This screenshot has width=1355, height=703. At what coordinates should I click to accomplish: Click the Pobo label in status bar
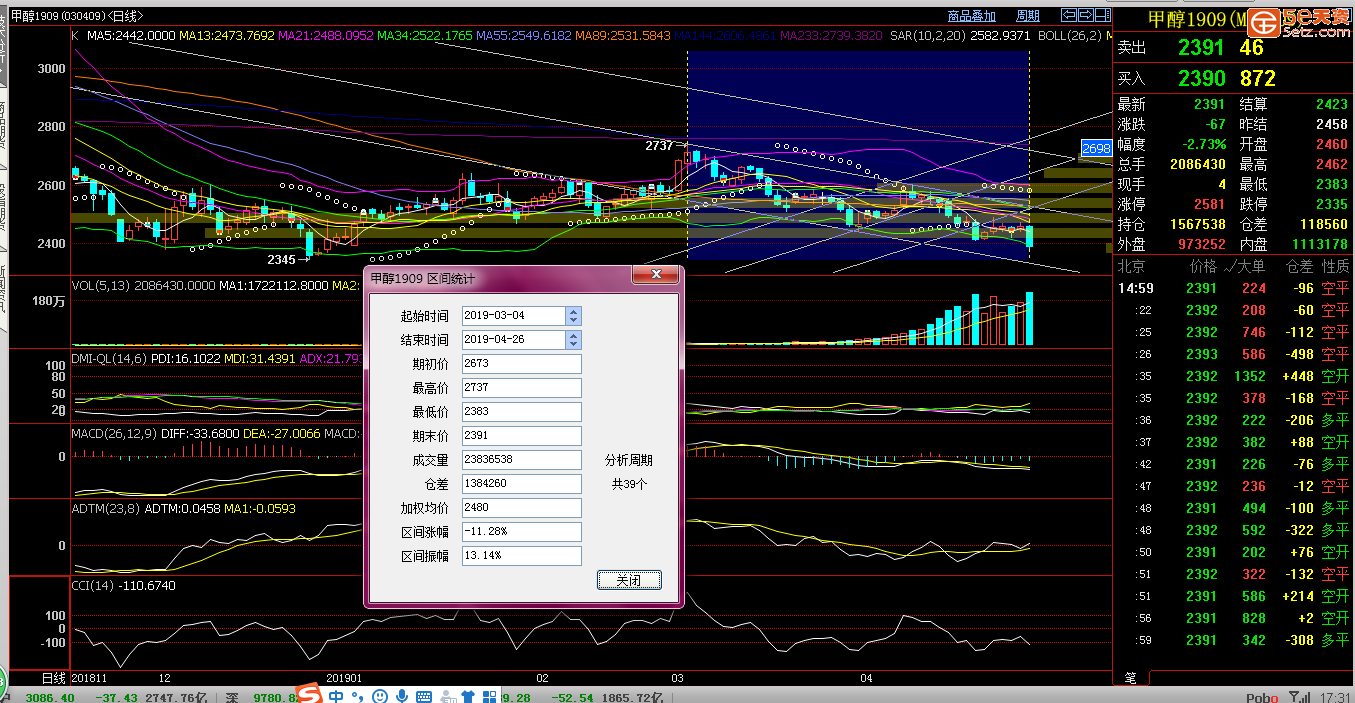(1262, 698)
